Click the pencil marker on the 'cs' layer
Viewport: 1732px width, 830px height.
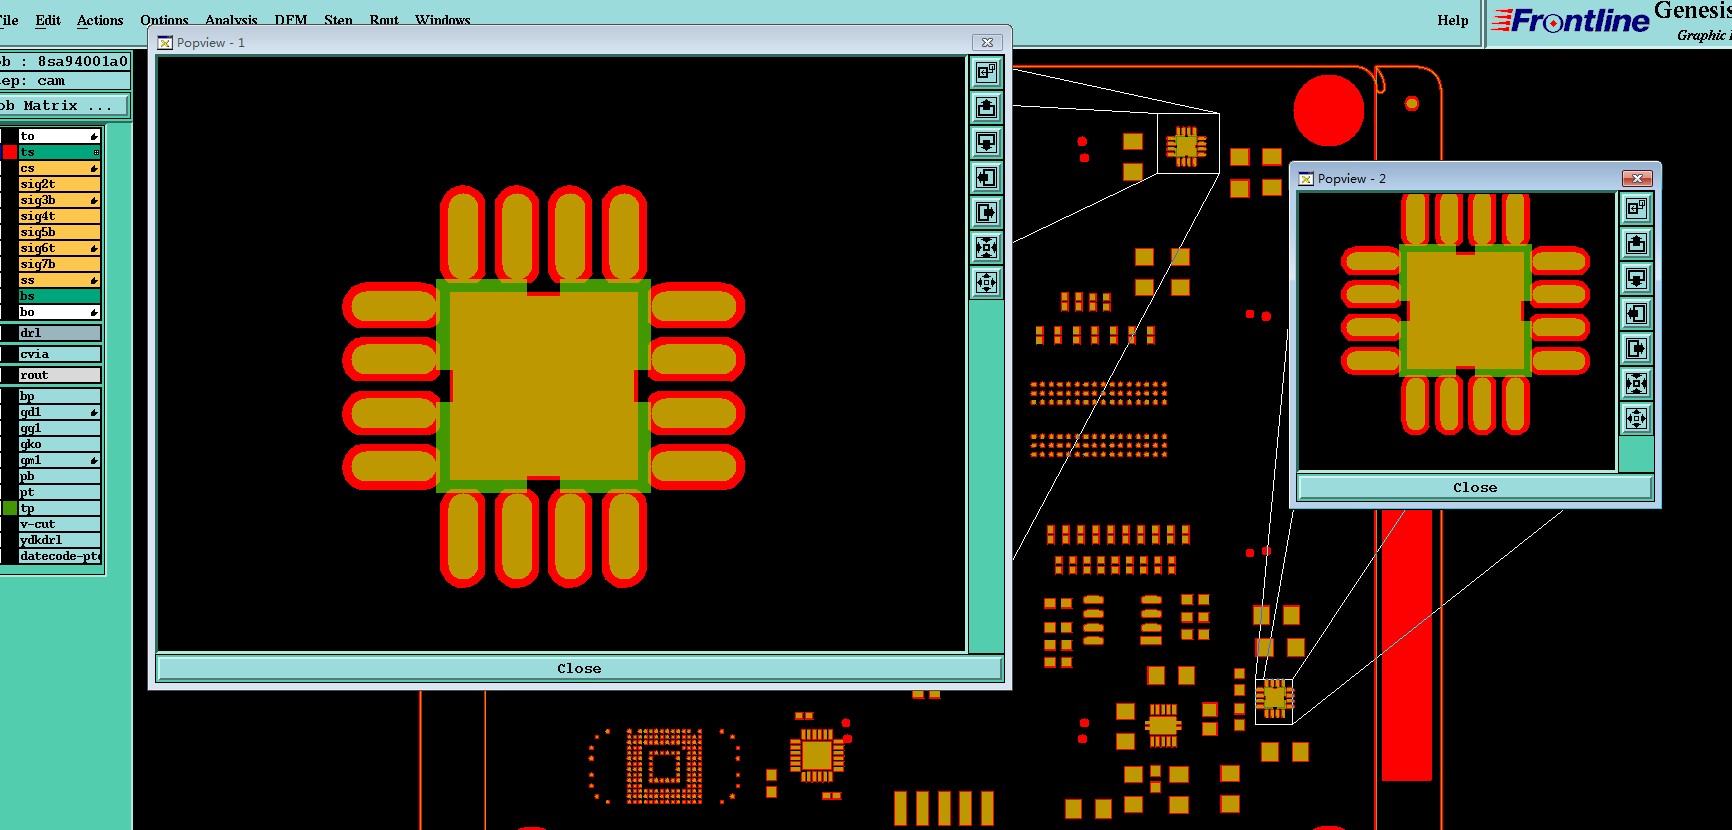pyautogui.click(x=94, y=168)
